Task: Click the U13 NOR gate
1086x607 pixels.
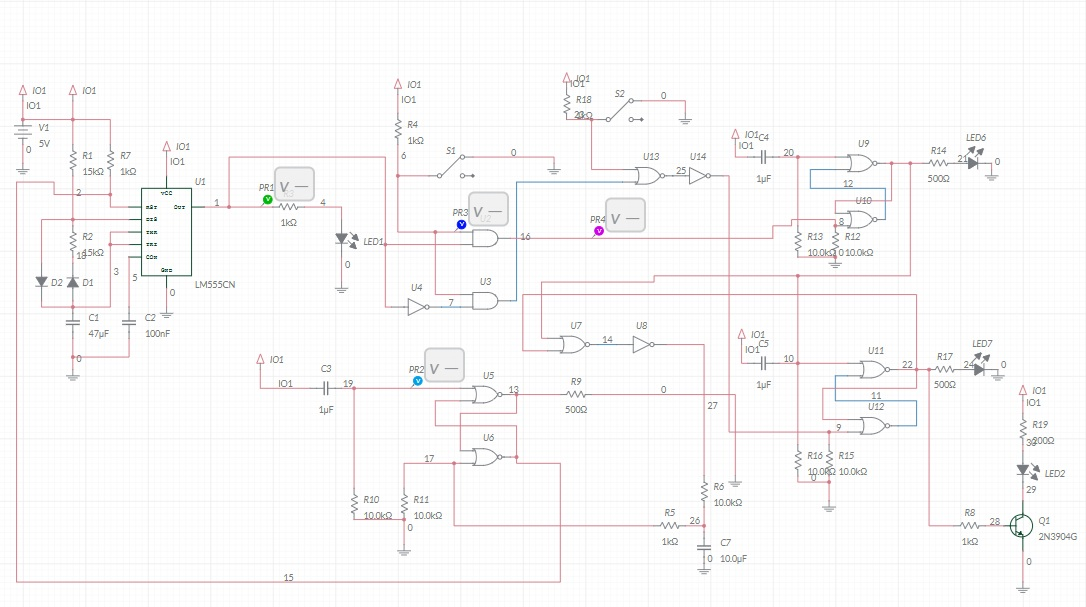Action: pos(650,176)
